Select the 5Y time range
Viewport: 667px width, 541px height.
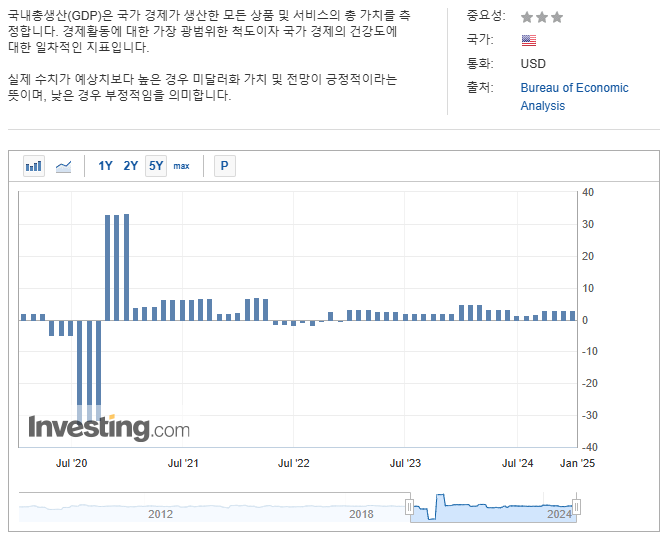tap(156, 166)
